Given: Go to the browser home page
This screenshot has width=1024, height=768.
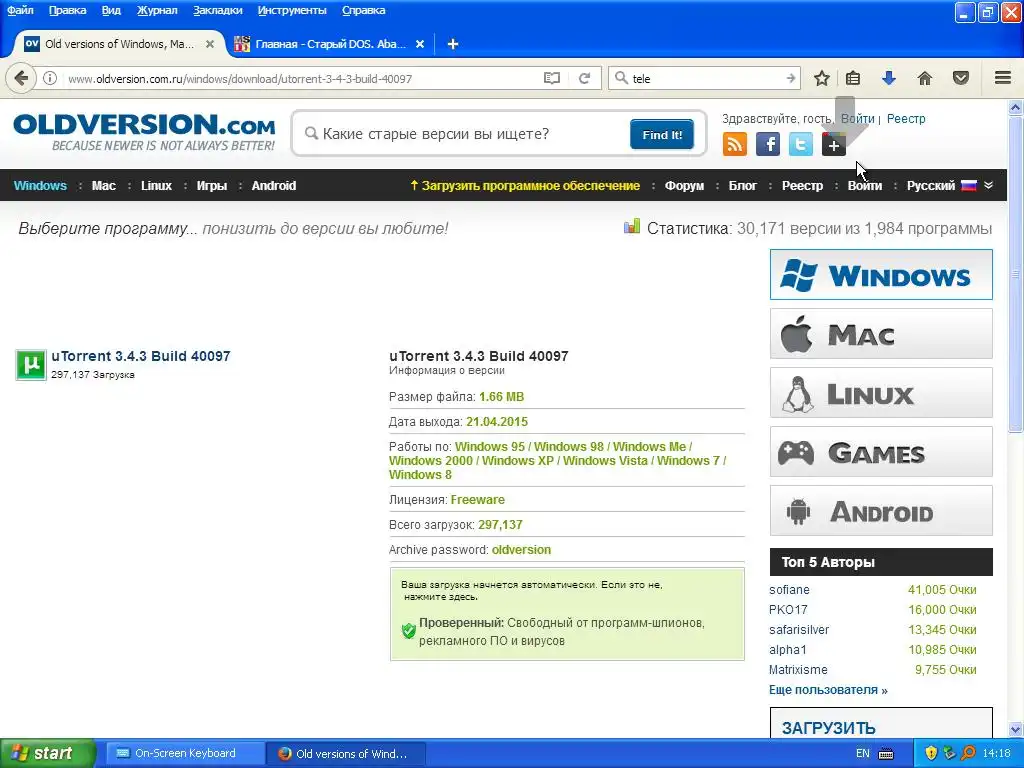Looking at the screenshot, I should 925,78.
